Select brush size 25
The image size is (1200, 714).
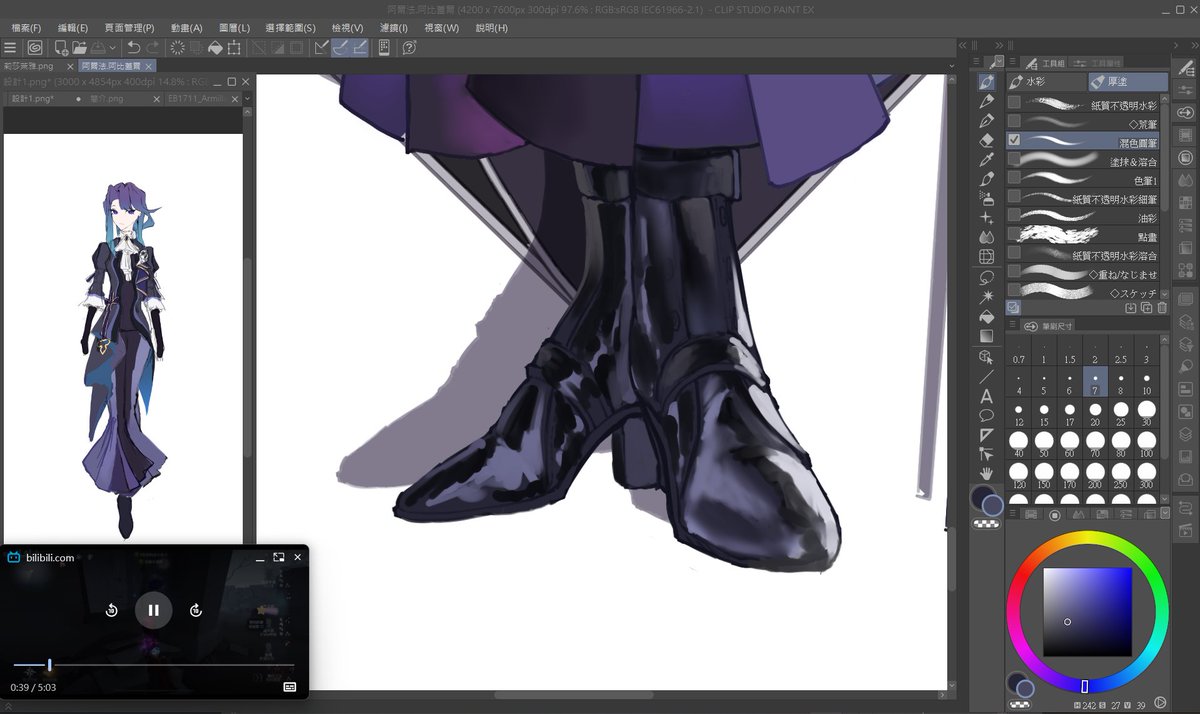(x=1121, y=415)
